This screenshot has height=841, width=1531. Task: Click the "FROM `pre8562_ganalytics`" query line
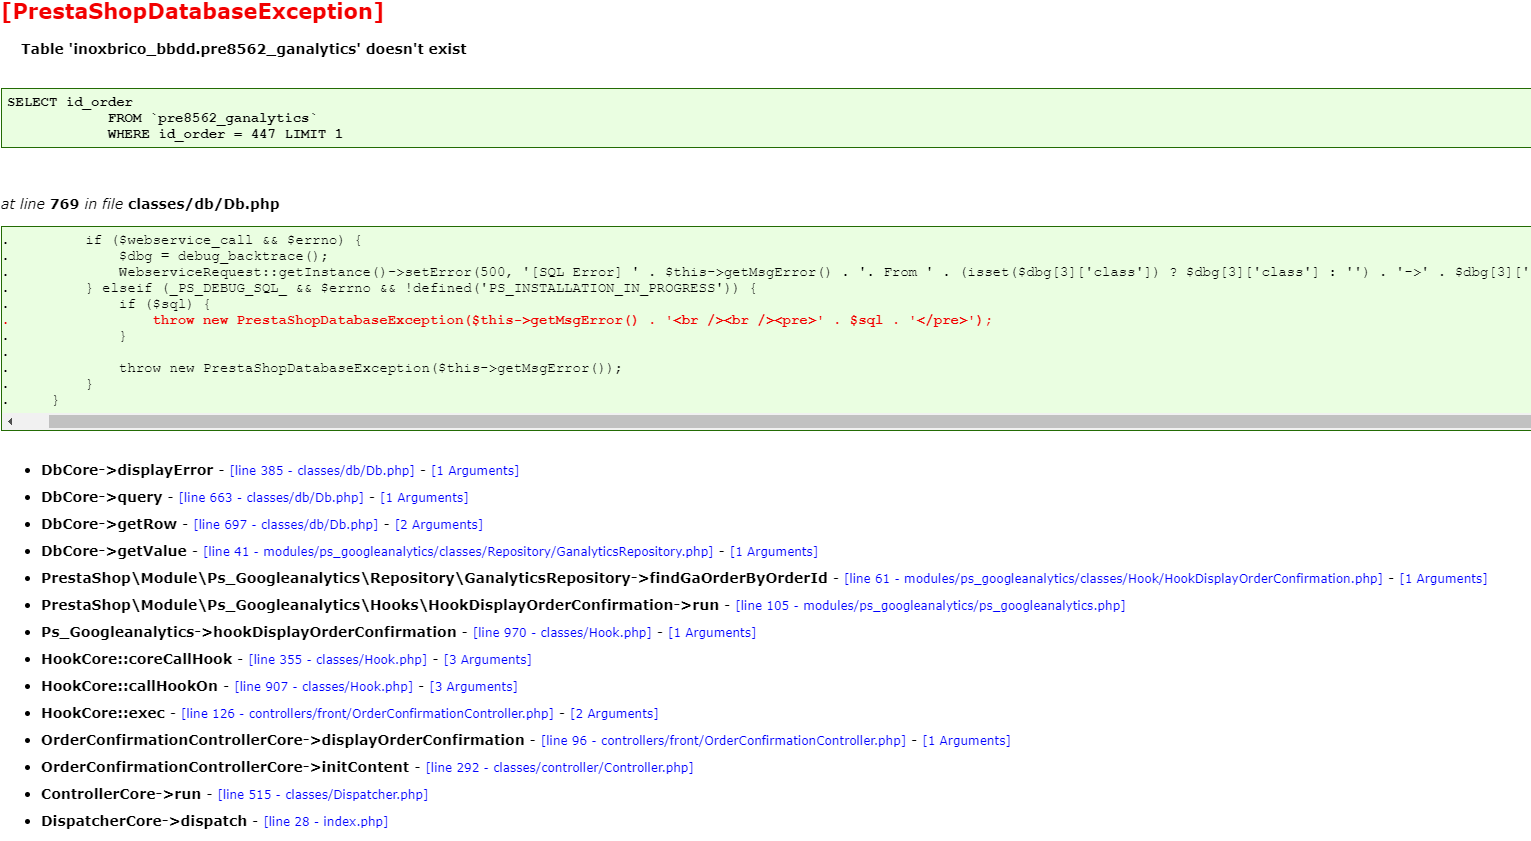(x=212, y=118)
